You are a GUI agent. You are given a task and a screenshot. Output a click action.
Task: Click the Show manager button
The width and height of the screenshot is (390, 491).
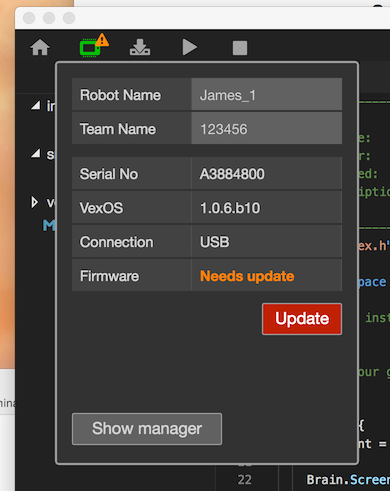(x=147, y=429)
